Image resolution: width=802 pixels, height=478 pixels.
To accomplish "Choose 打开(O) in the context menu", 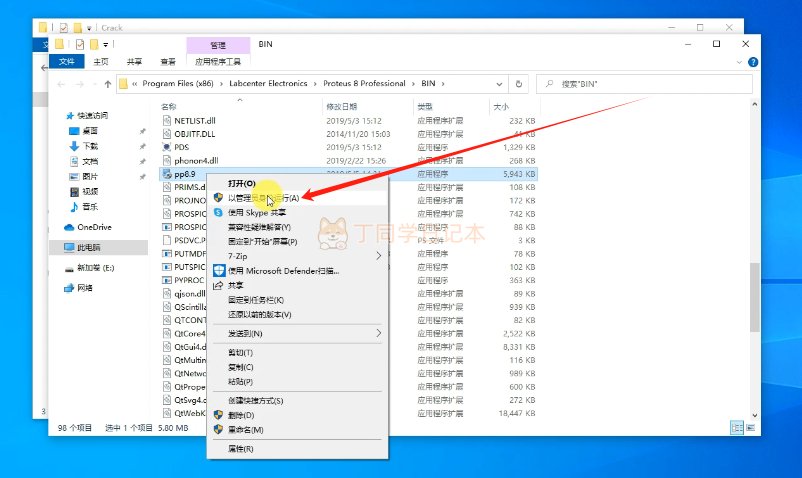I will pos(297,184).
